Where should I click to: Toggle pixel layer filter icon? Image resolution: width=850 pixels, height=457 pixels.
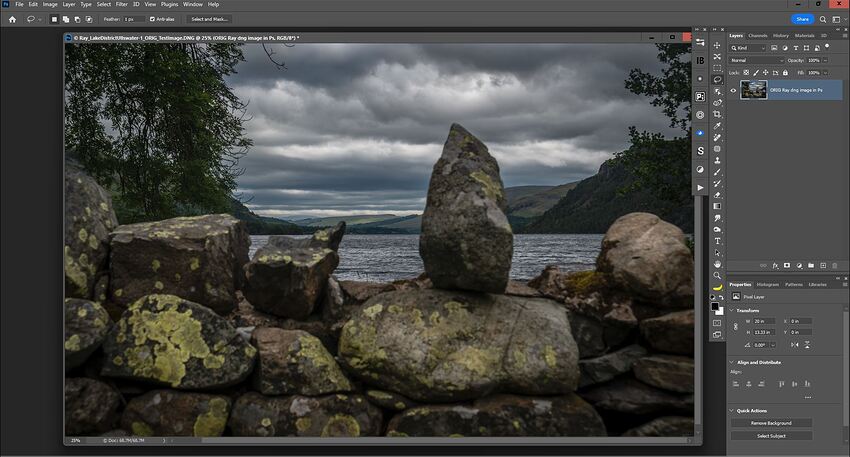tap(774, 48)
